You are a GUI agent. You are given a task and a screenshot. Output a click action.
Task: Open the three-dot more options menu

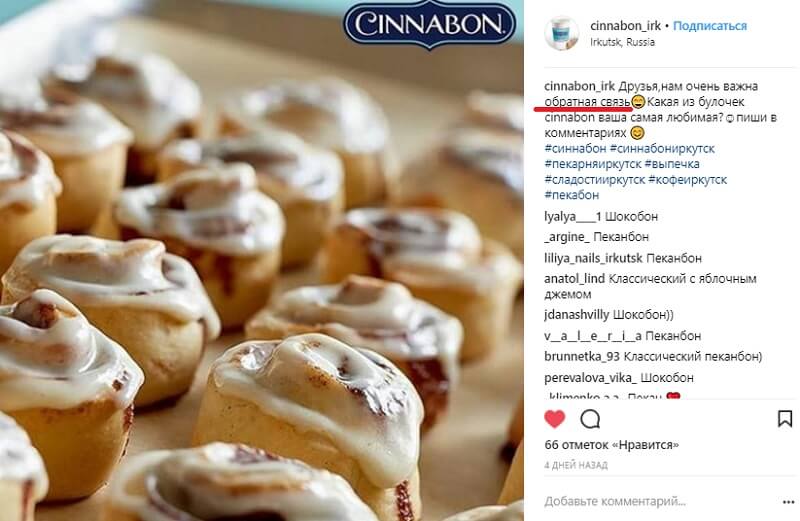click(x=788, y=503)
